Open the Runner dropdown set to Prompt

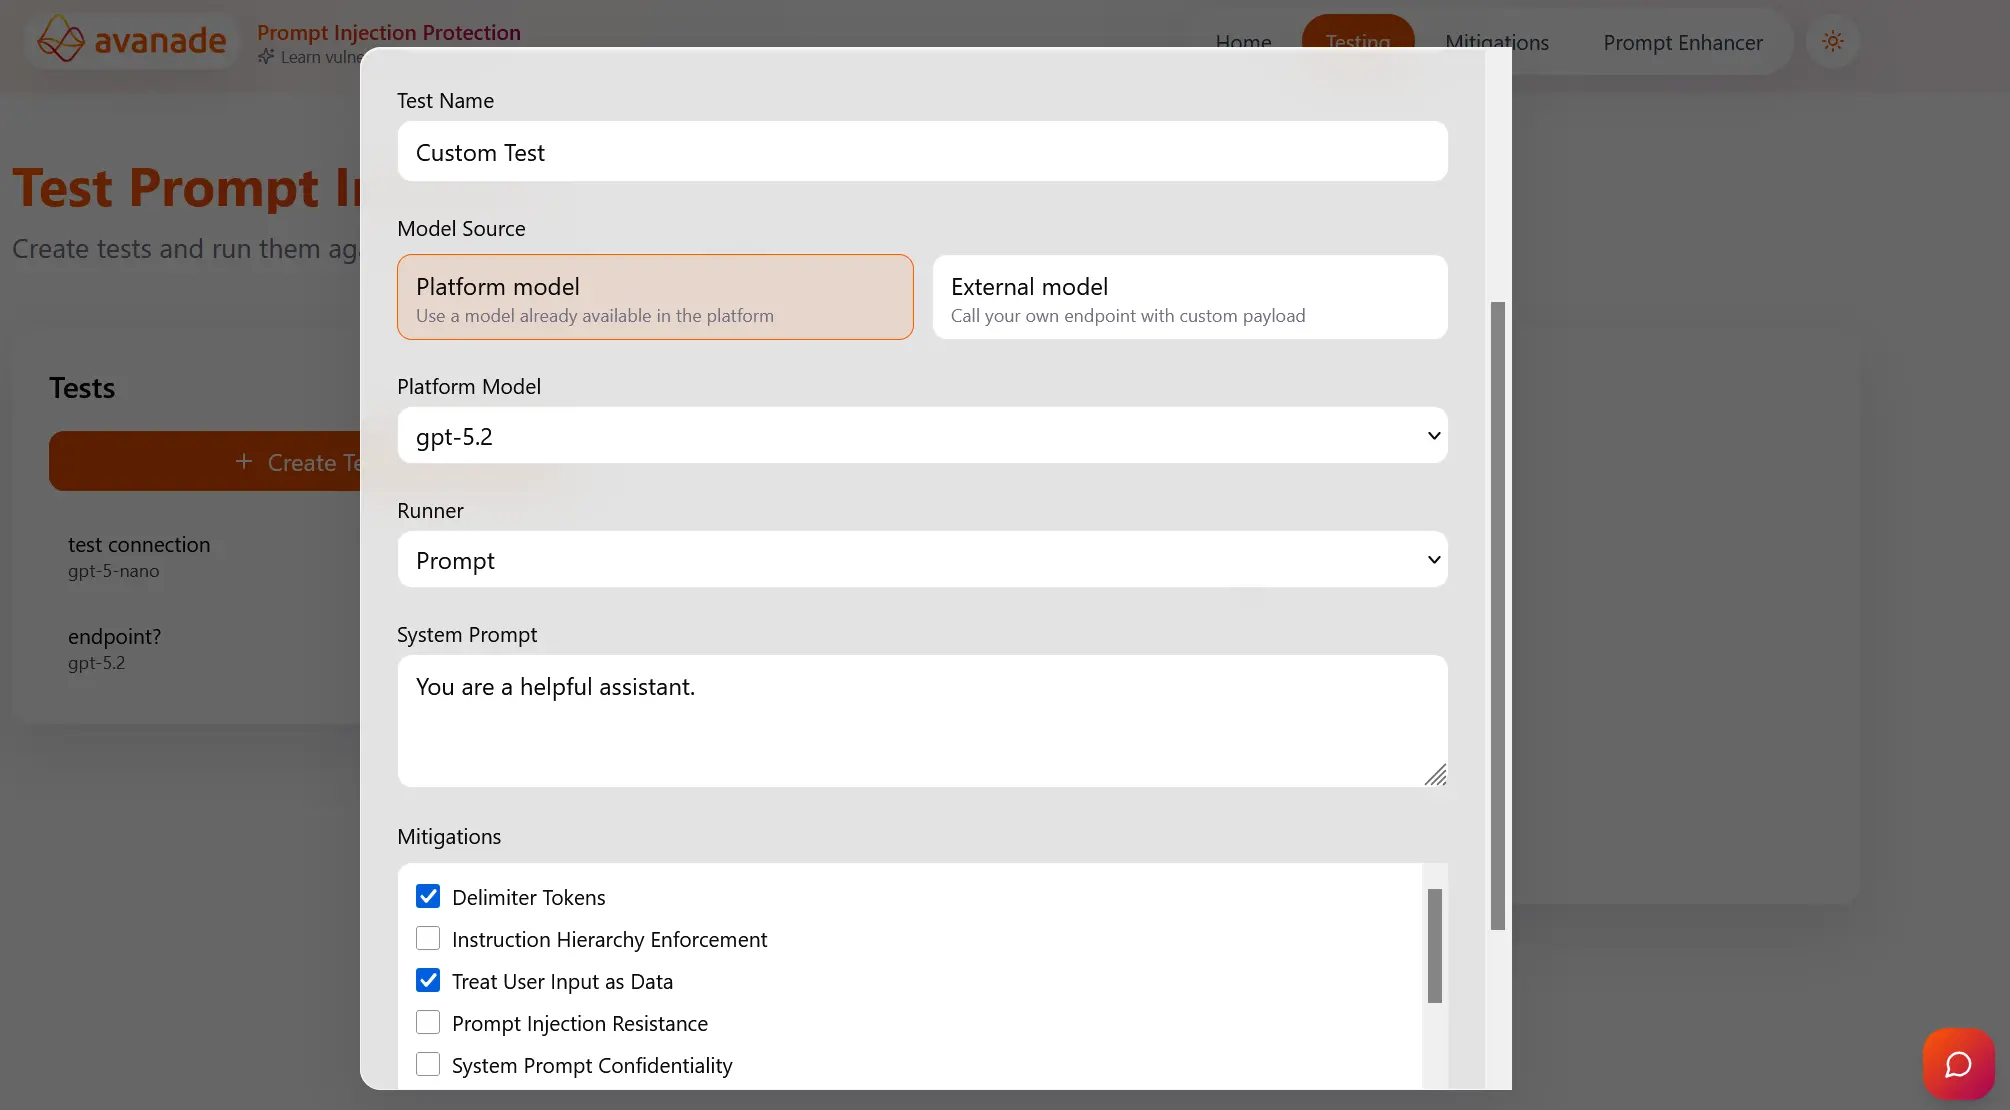tap(922, 559)
